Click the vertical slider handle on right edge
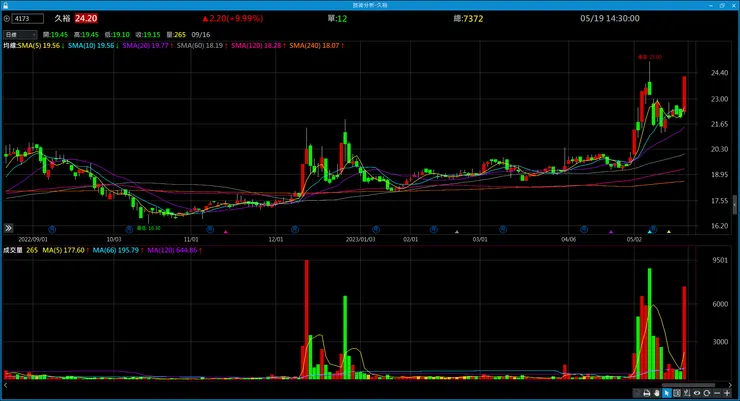Viewport: 740px width, 401px height. (735, 204)
